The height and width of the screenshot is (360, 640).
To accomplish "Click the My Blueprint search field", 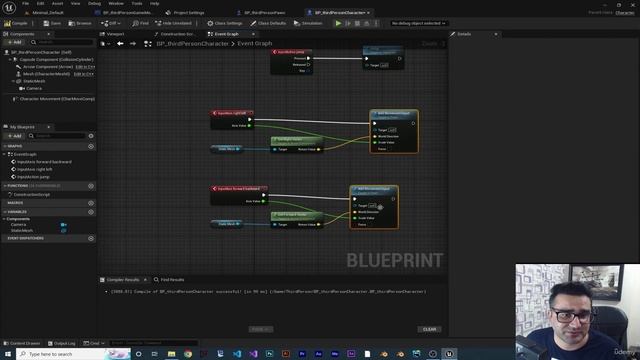I will pyautogui.click(x=57, y=136).
